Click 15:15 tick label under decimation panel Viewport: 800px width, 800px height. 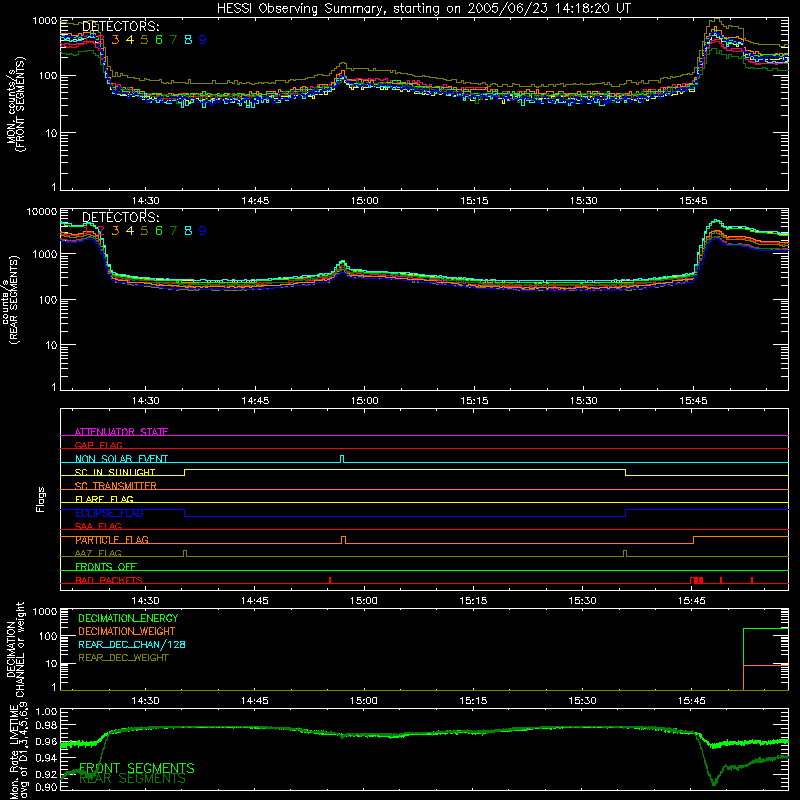coord(473,701)
